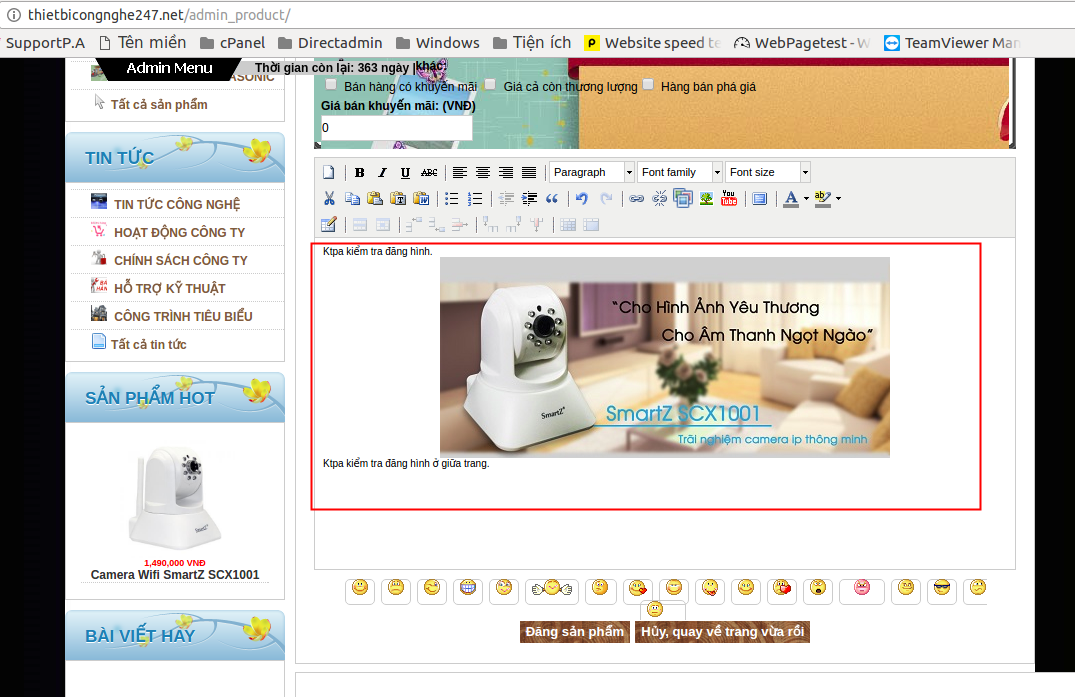The width and height of the screenshot is (1075, 697).
Task: Click the Copy icon in editor toolbar
Action: coord(352,199)
